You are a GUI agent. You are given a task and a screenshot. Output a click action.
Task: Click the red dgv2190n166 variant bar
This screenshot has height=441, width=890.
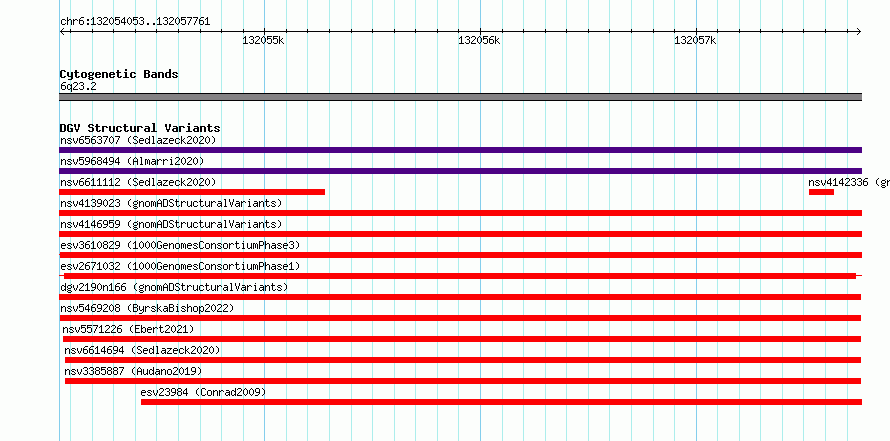460,297
